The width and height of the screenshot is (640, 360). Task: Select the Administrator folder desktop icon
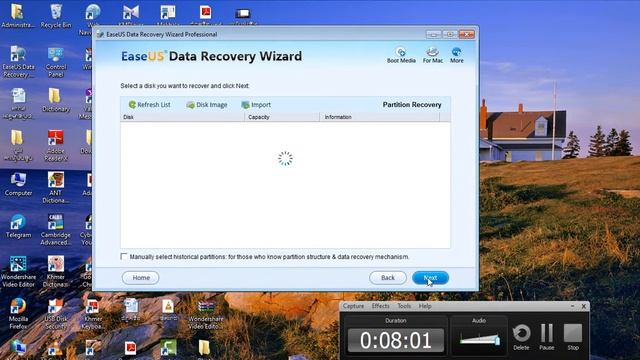click(x=18, y=16)
